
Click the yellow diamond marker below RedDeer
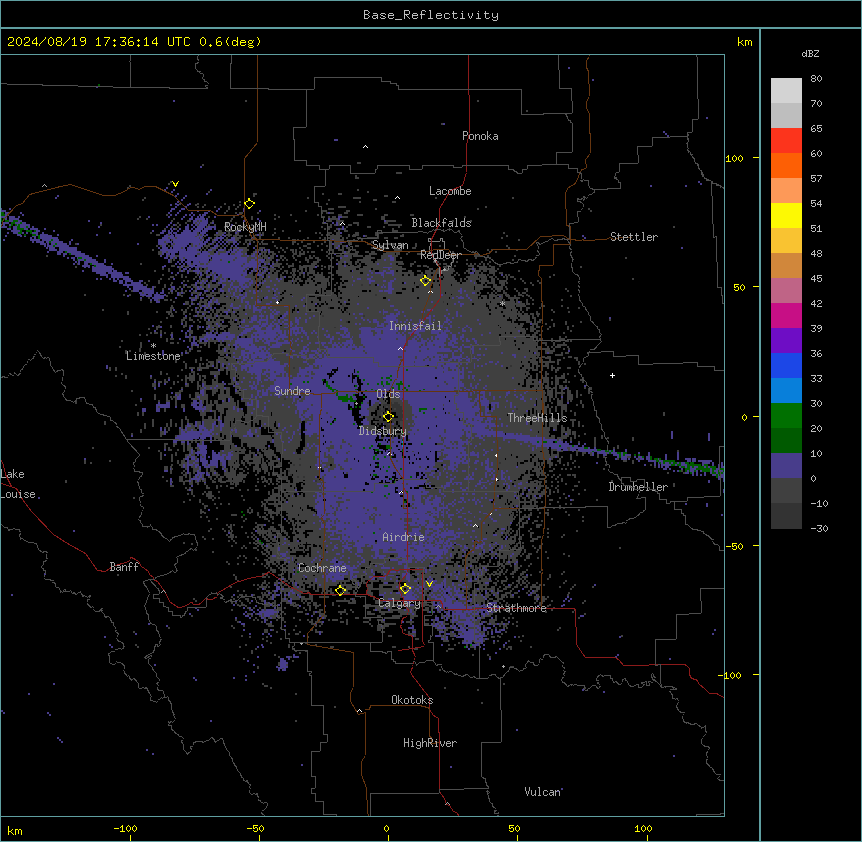tap(426, 281)
